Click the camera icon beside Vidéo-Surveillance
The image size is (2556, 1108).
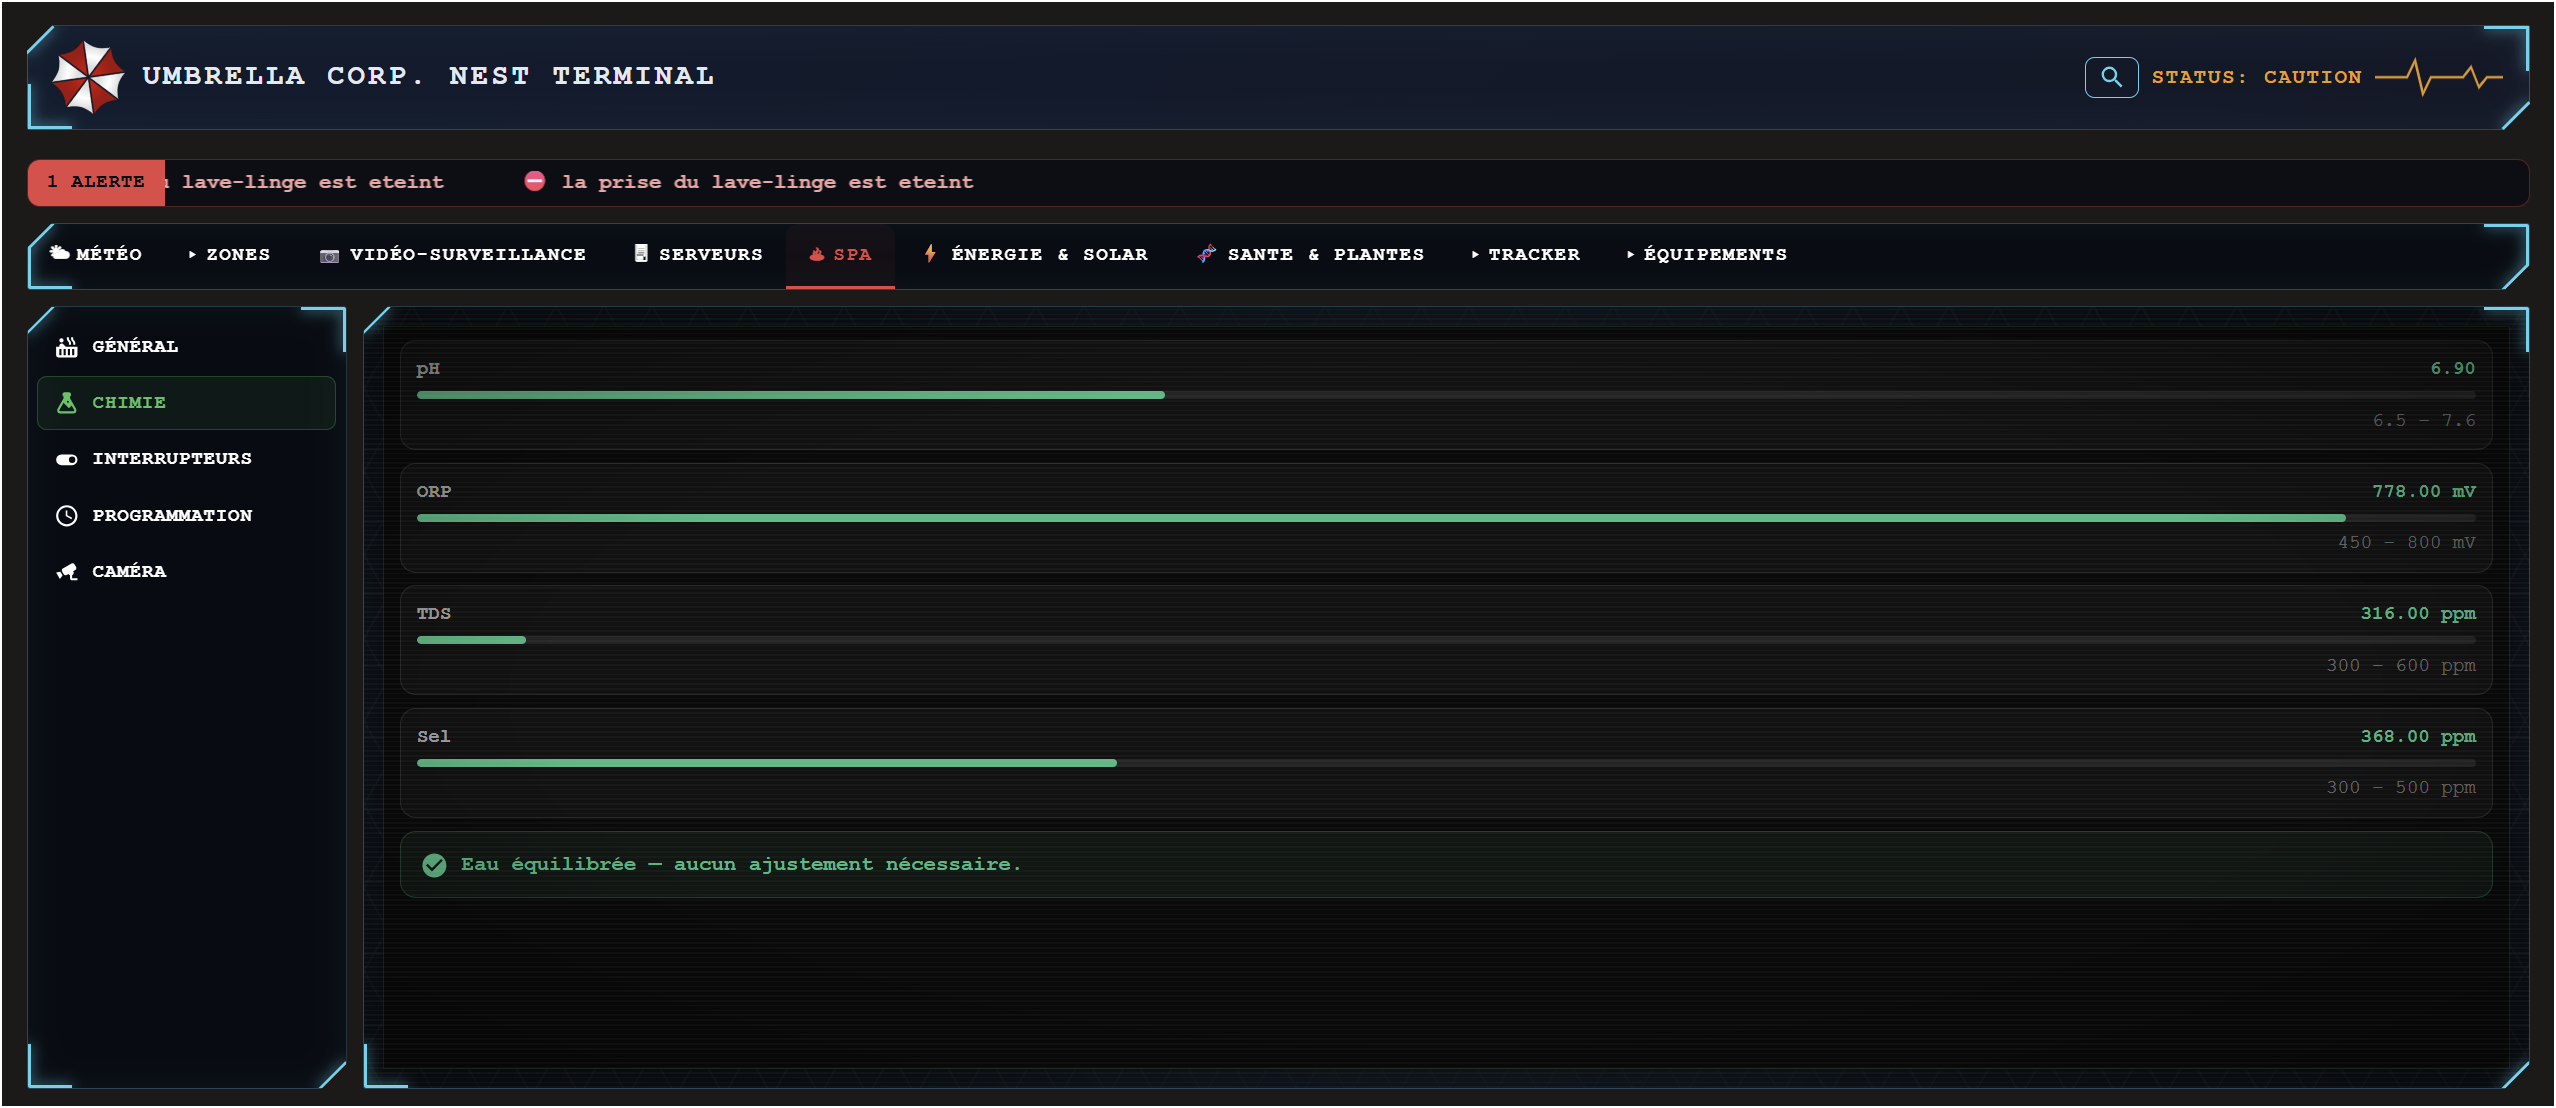[x=329, y=256]
